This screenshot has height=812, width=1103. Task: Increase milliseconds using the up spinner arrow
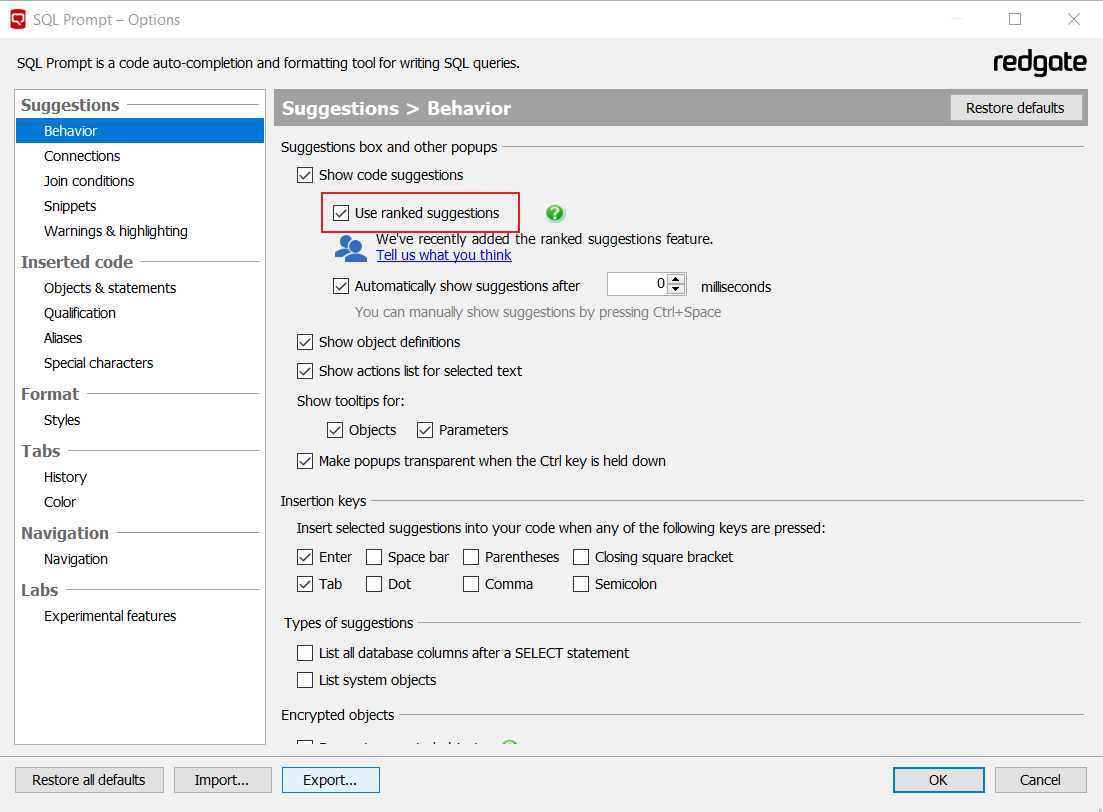pos(677,279)
